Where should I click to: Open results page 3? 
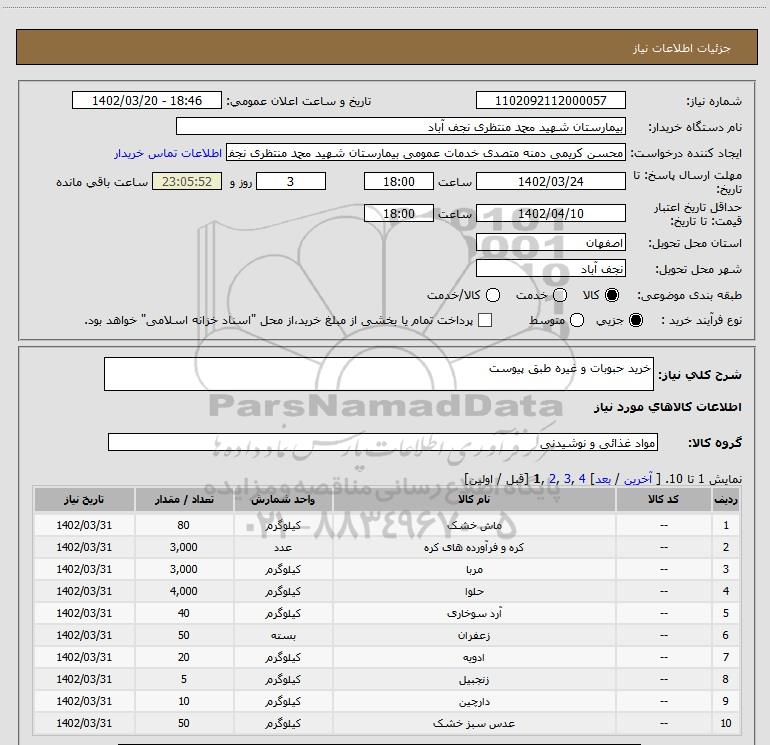tap(567, 479)
